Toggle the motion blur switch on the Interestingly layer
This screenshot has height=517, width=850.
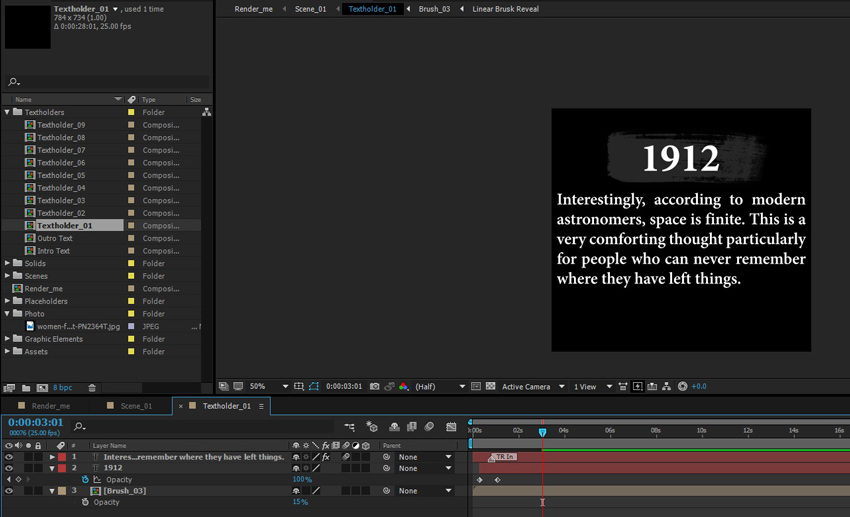(x=346, y=457)
